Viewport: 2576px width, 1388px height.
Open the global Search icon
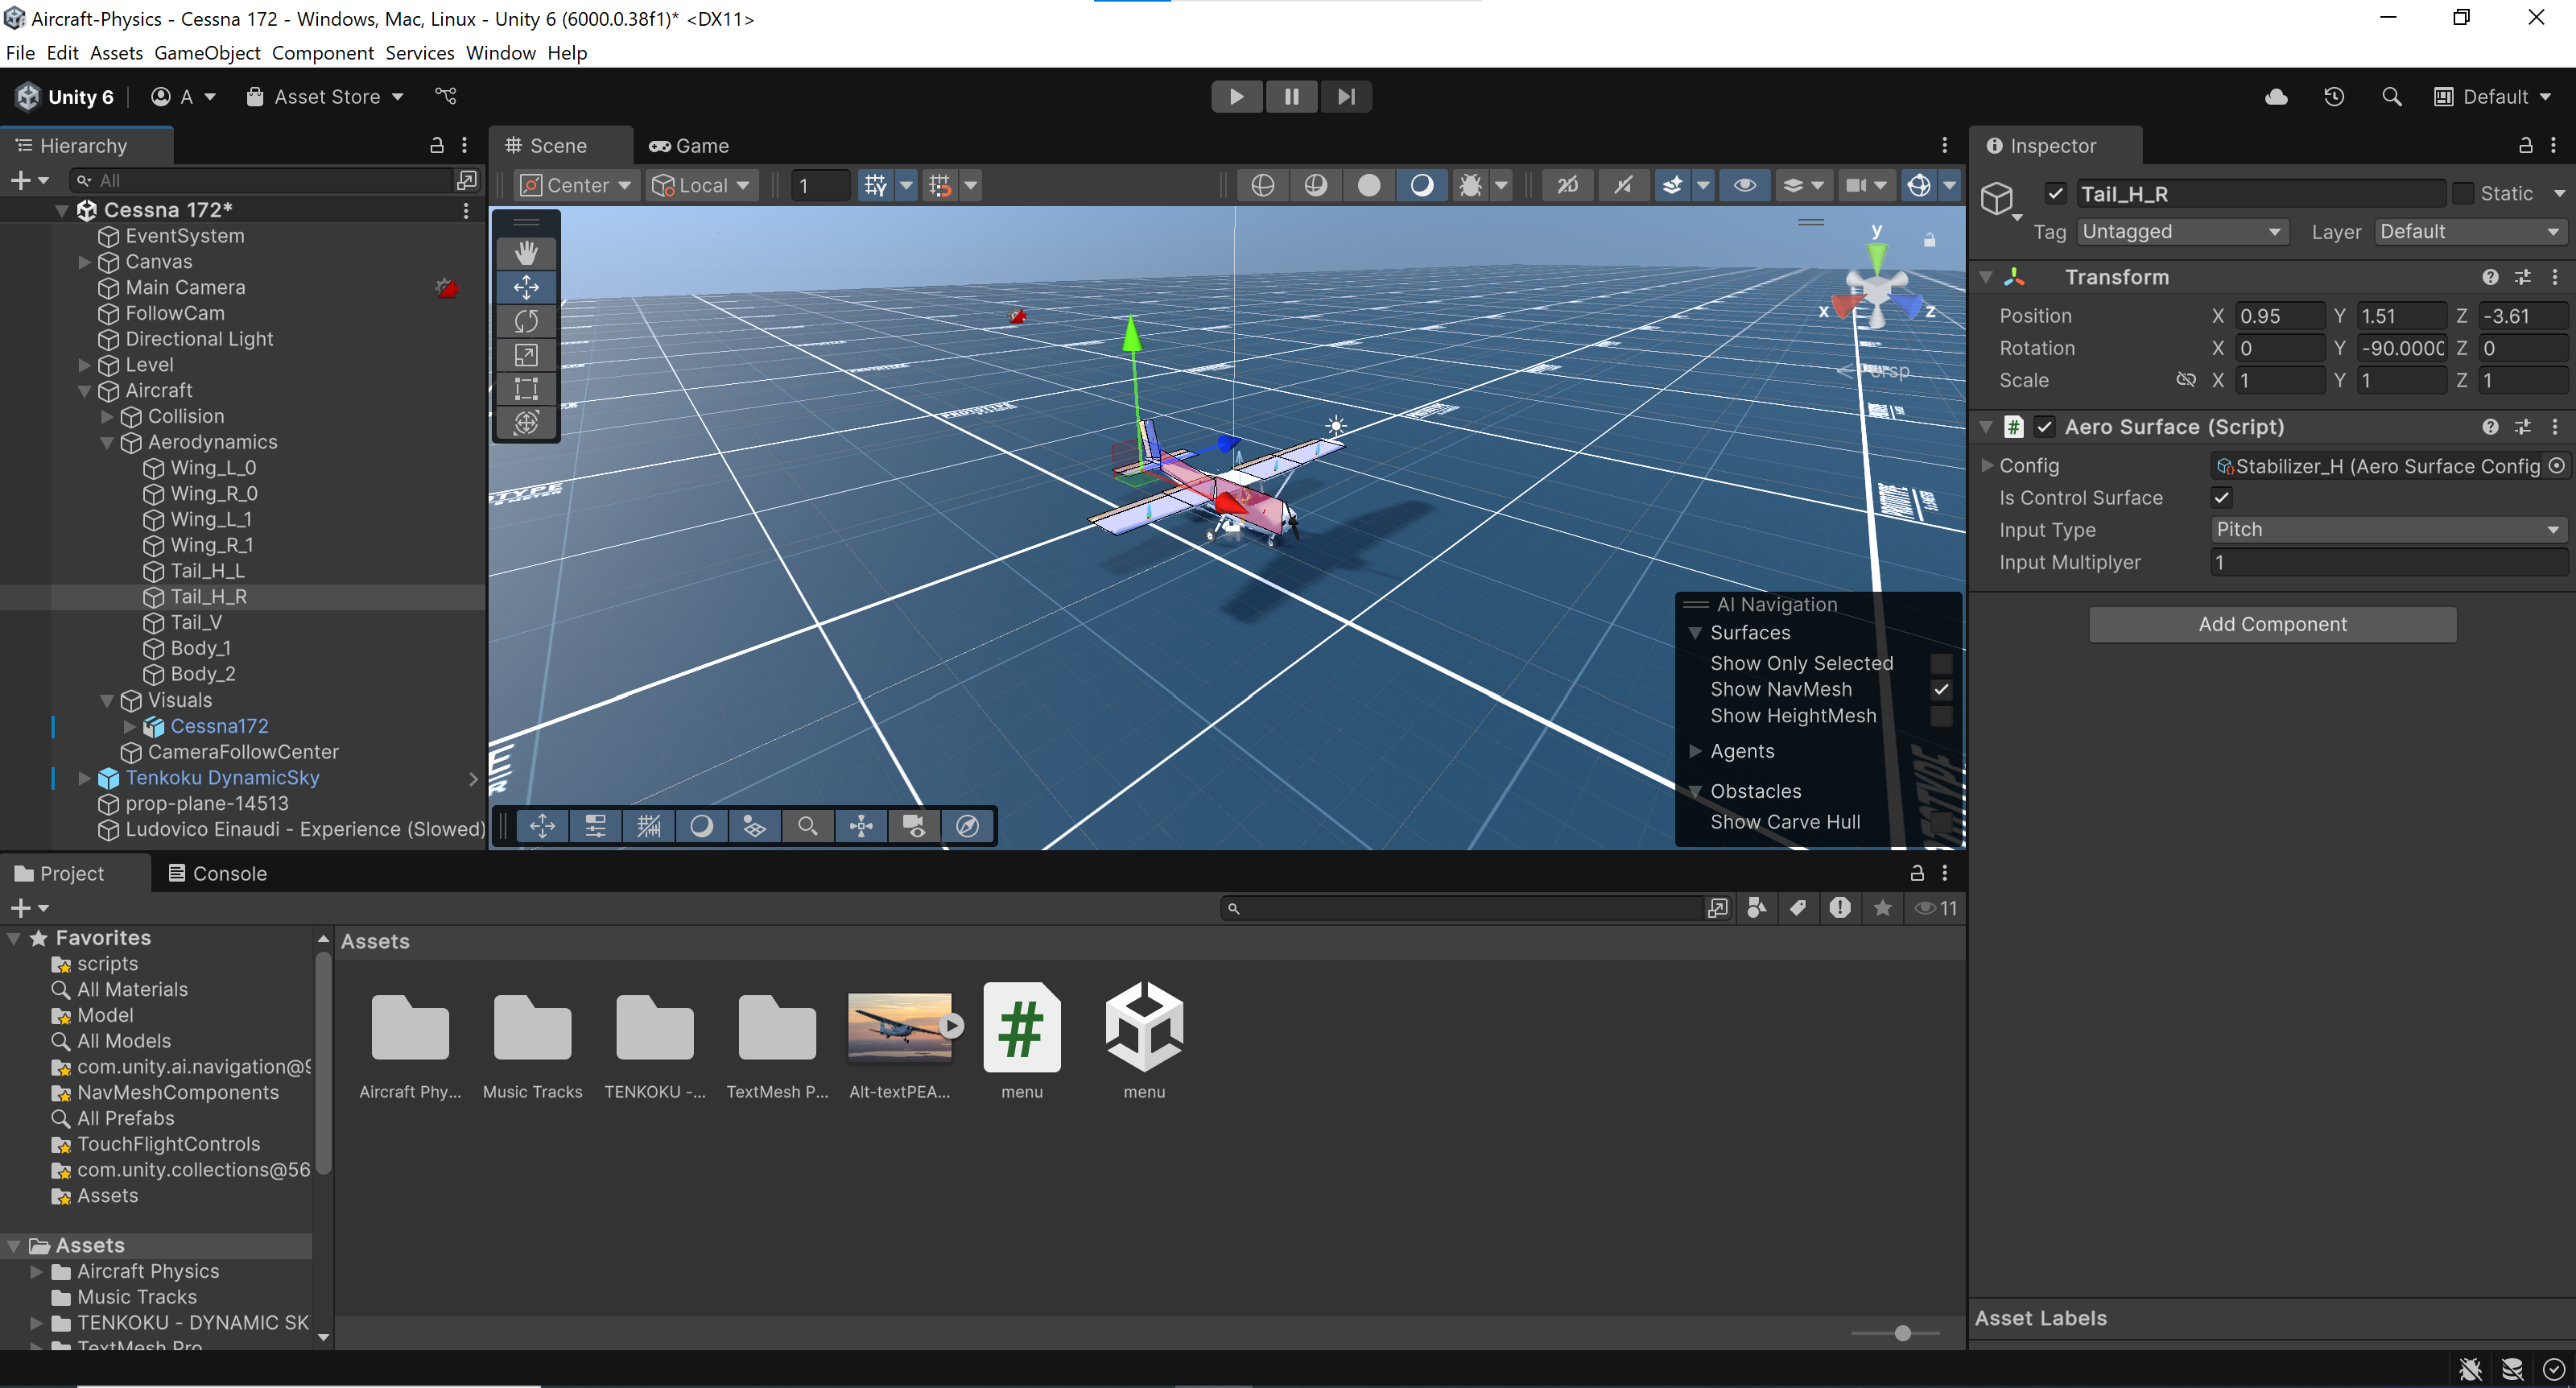[x=2392, y=97]
